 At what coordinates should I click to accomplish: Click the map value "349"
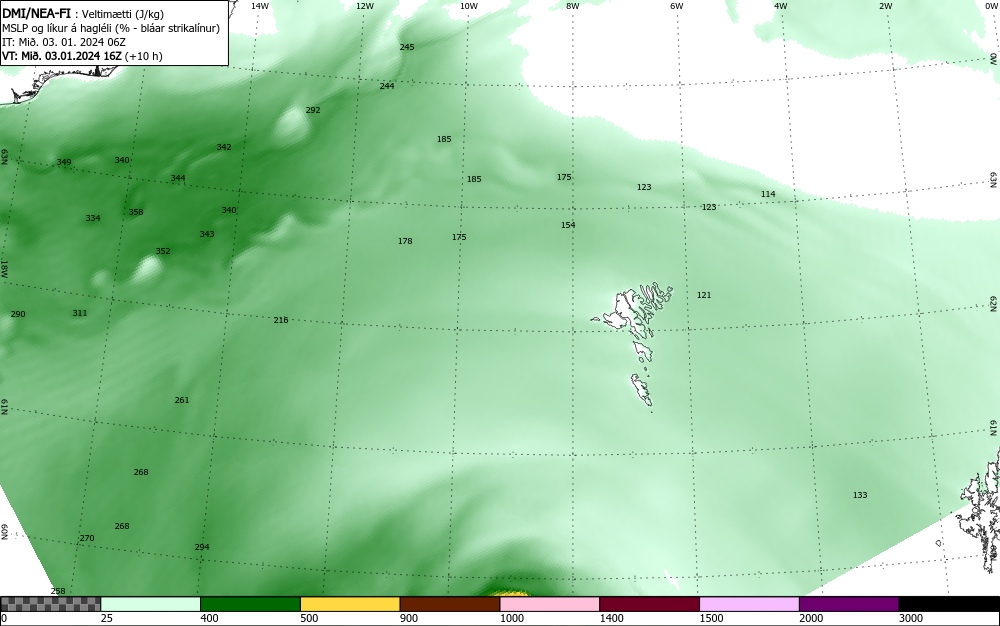click(64, 162)
